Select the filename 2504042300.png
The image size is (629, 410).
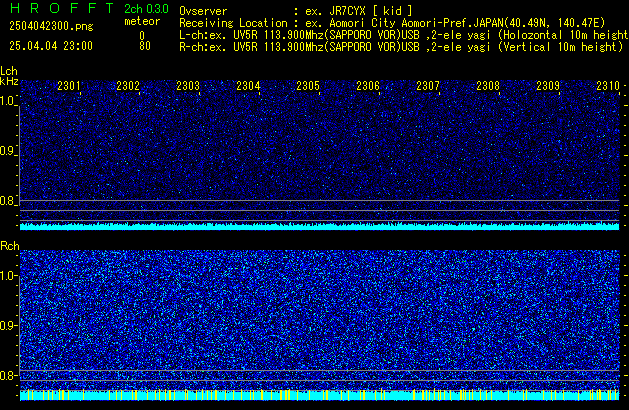point(51,26)
